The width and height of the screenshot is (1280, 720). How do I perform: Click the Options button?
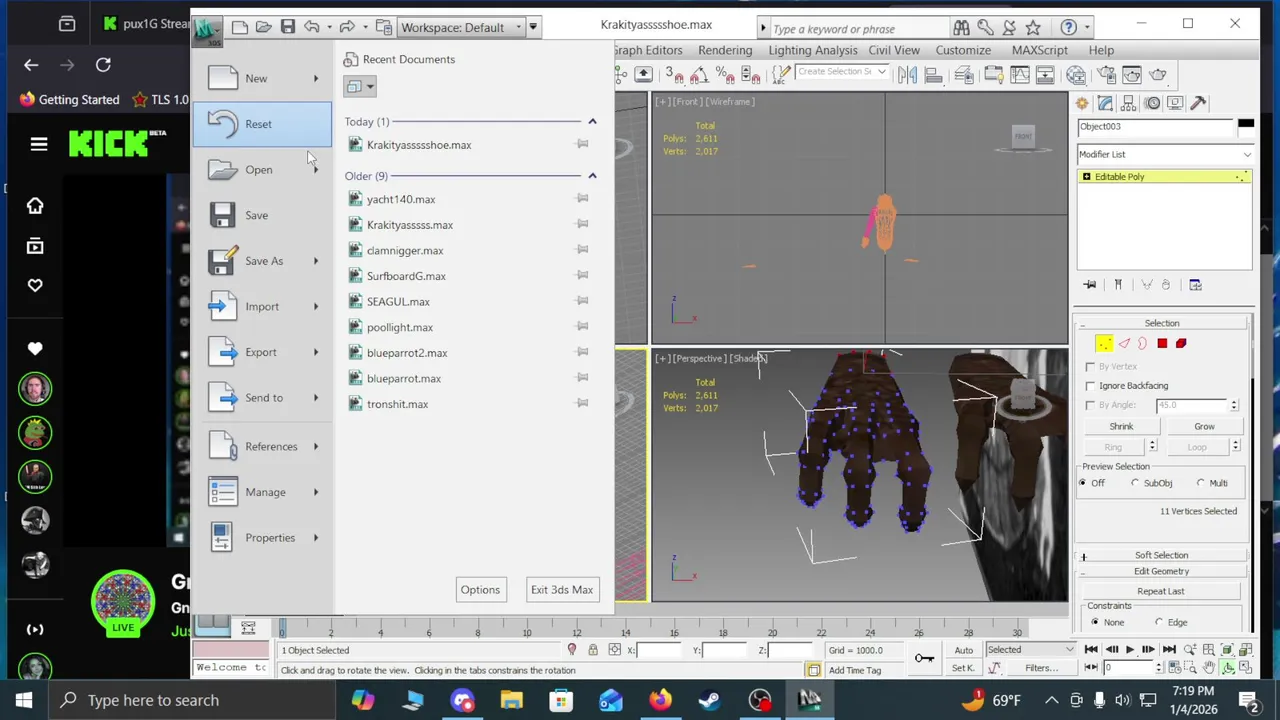click(480, 590)
